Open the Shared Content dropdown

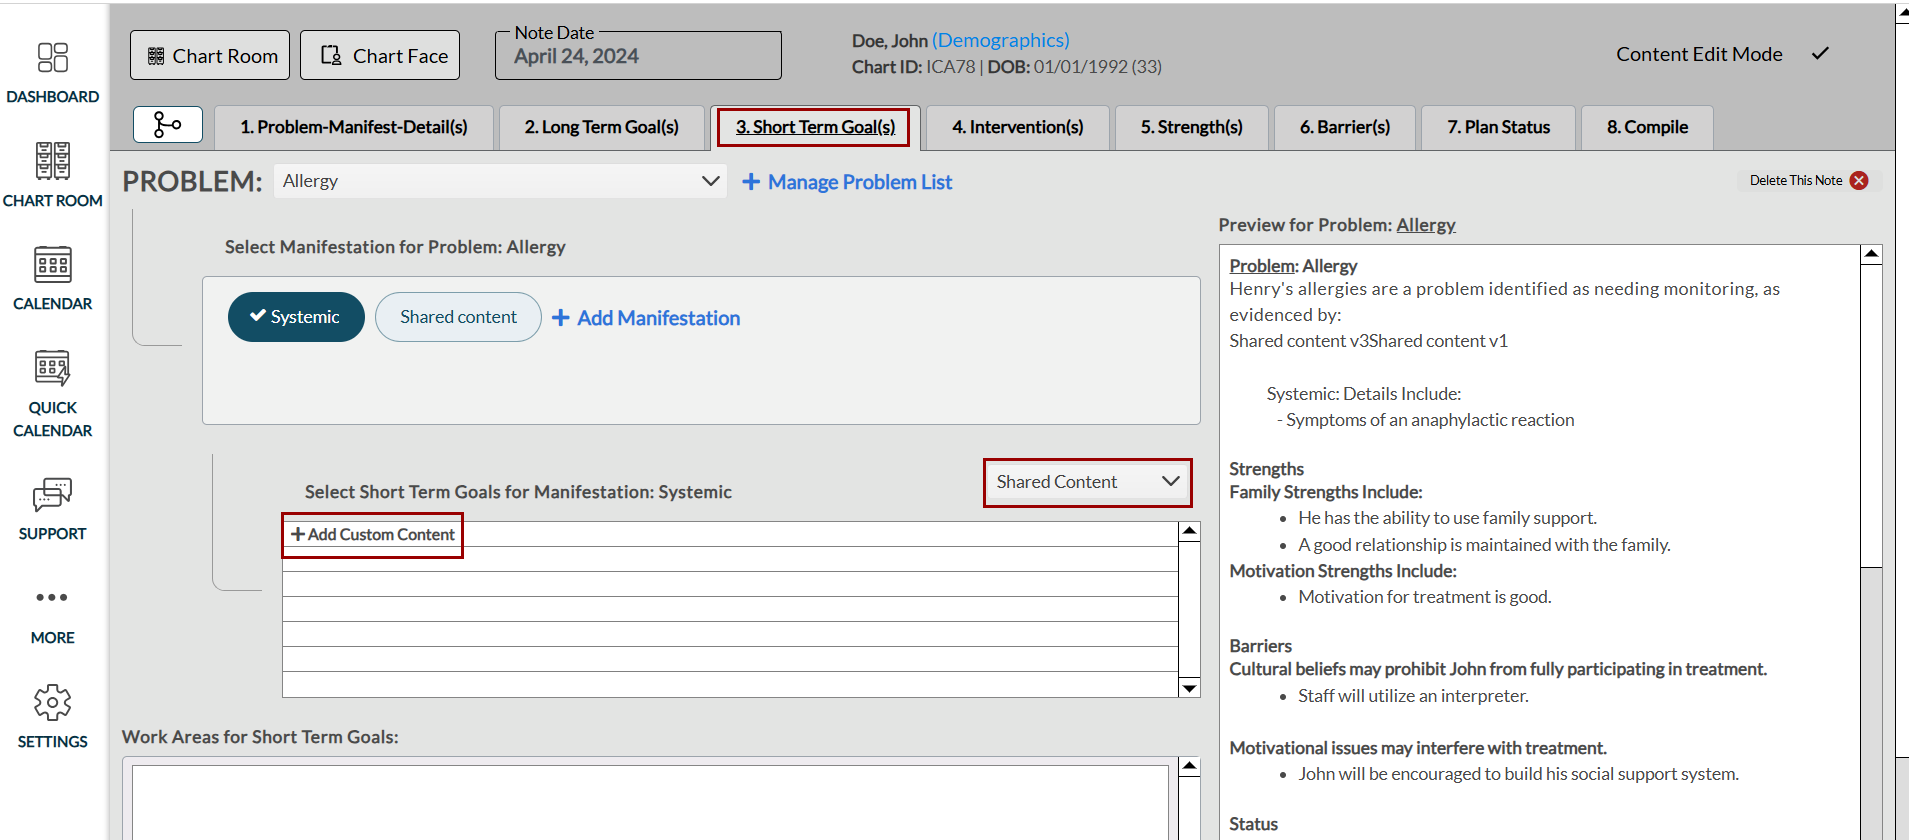[x=1087, y=482]
